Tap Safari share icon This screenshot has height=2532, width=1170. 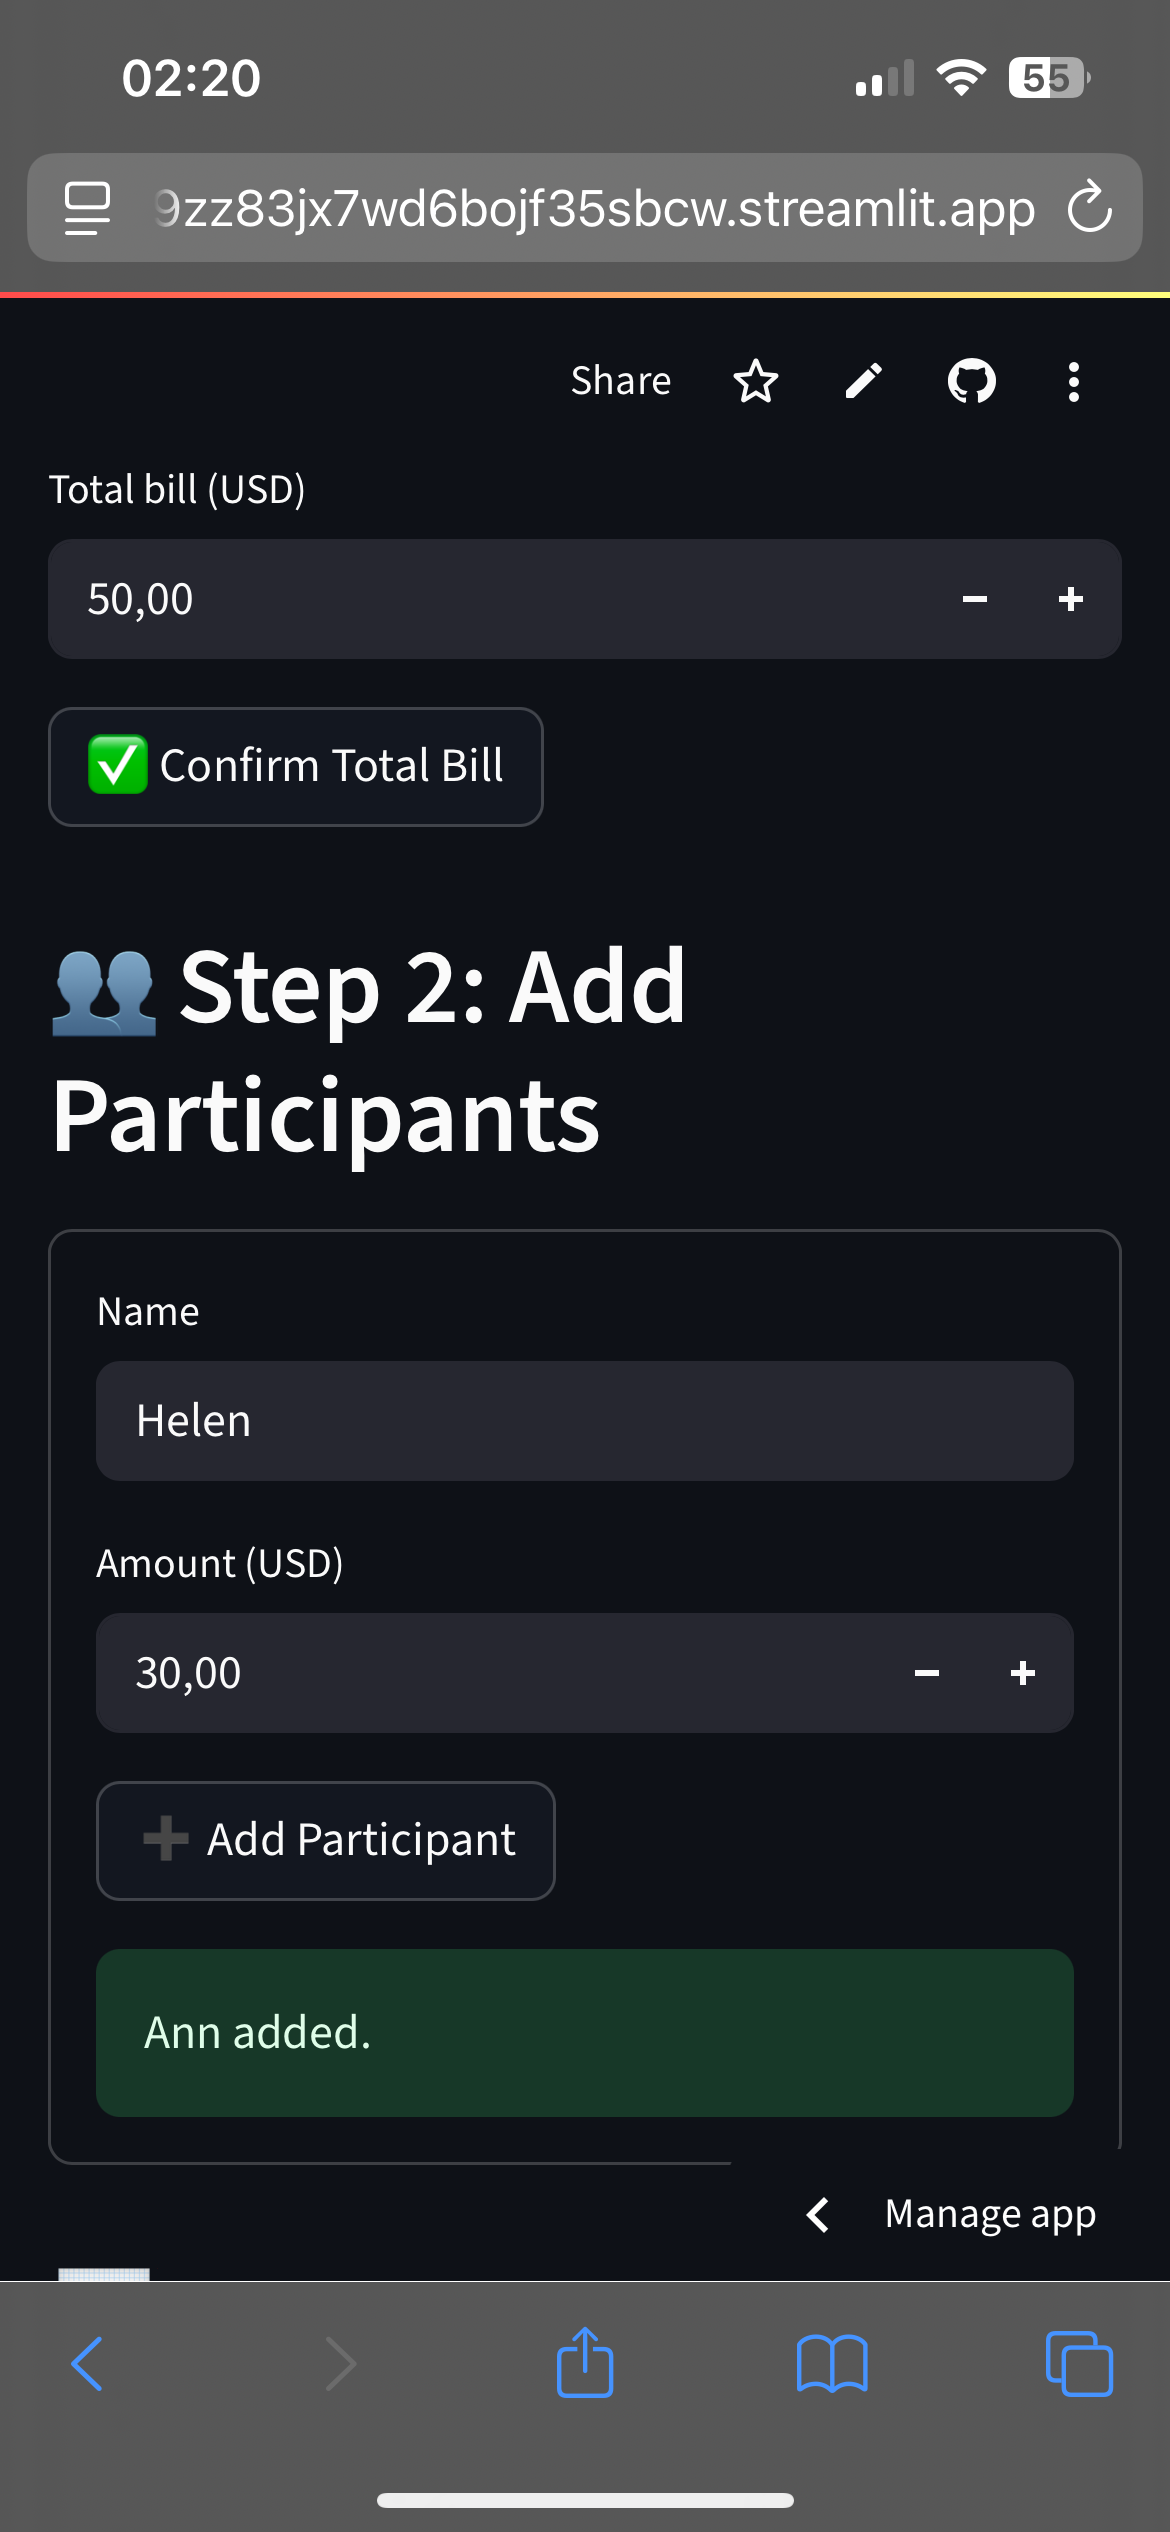click(585, 2363)
